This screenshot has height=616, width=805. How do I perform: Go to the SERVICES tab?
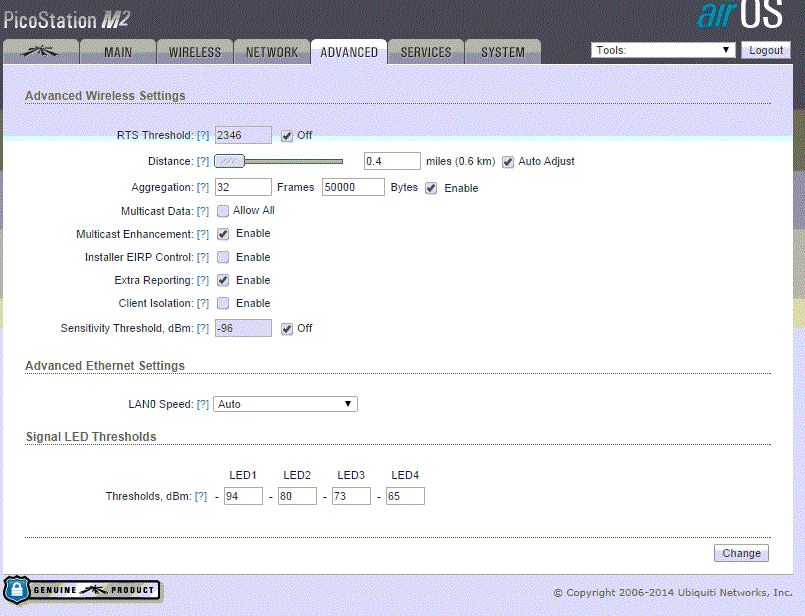pos(426,52)
